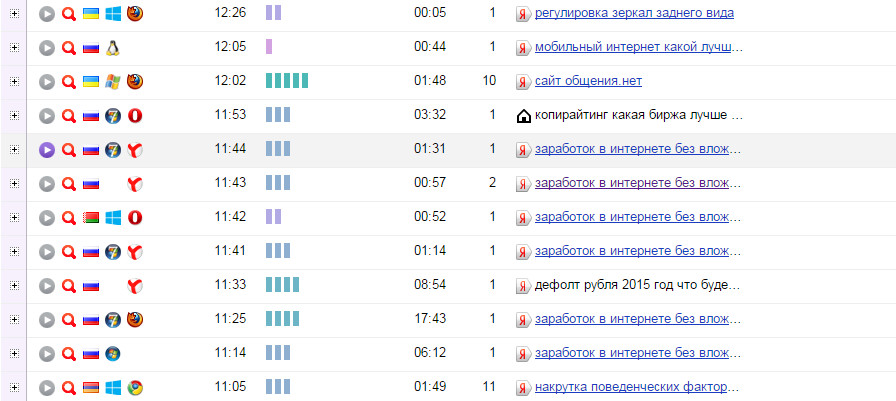896x401 pixels.
Task: Click the four-bar activity indicator at 11:33
Action: tap(282, 284)
